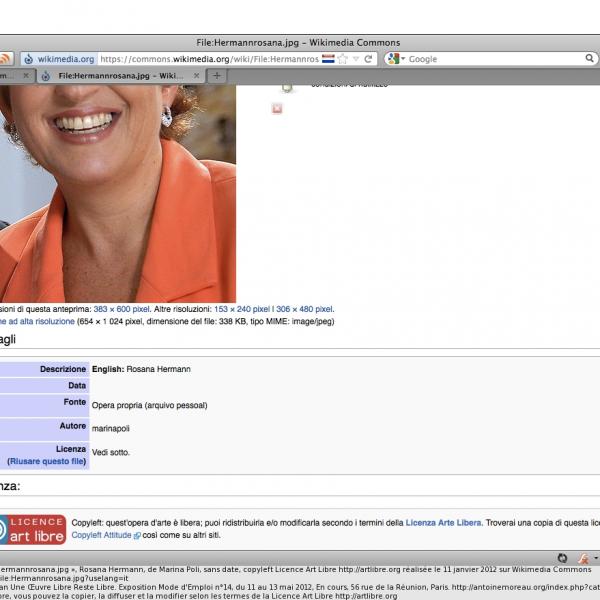Click the magnifier search icon
This screenshot has width=600, height=600.
[590, 58]
